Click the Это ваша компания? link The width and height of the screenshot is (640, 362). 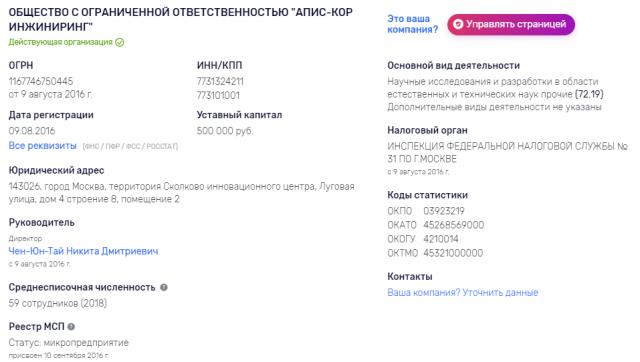point(413,24)
